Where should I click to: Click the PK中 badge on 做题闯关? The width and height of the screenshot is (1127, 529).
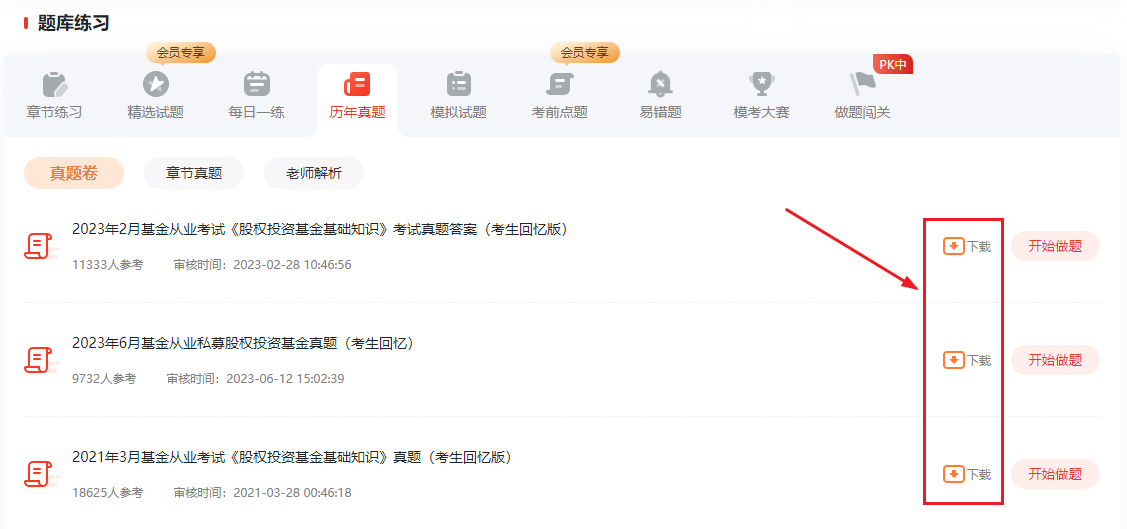point(893,64)
